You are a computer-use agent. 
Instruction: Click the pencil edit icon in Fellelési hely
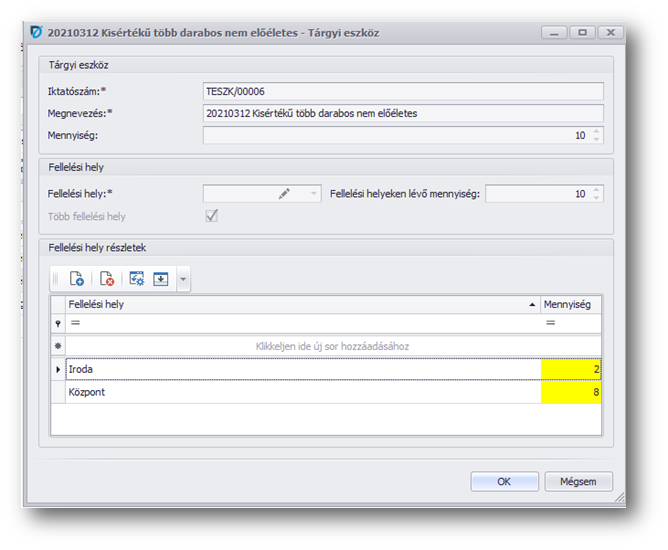coord(285,194)
